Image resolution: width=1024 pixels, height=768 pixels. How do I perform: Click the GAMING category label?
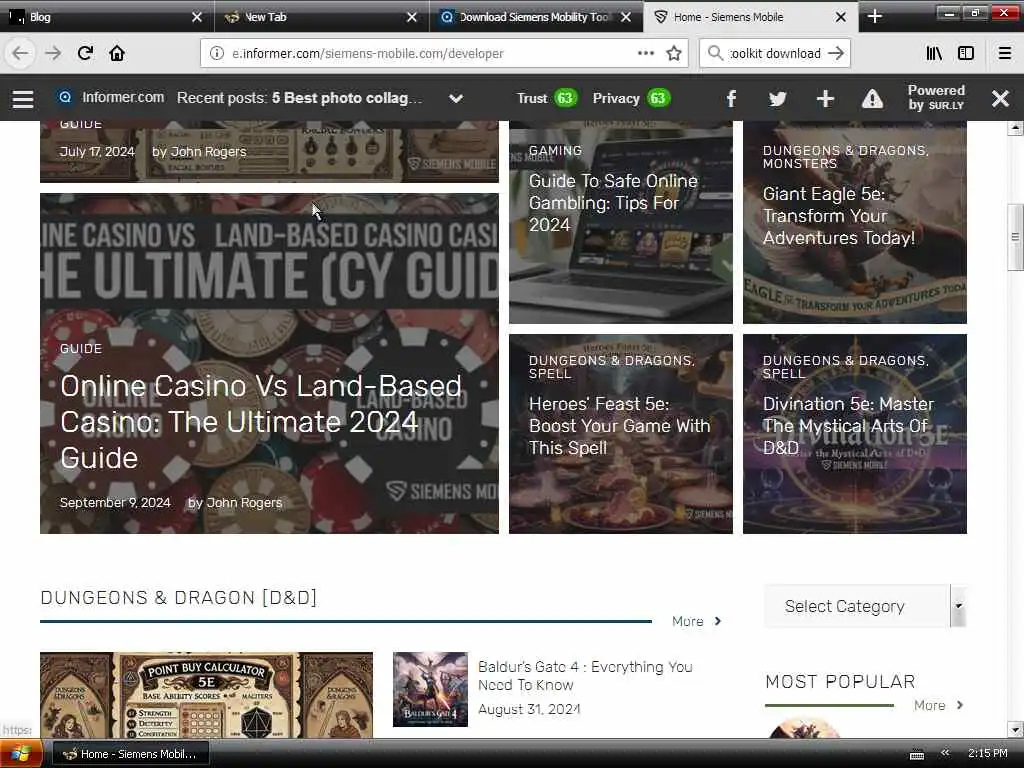pos(555,150)
